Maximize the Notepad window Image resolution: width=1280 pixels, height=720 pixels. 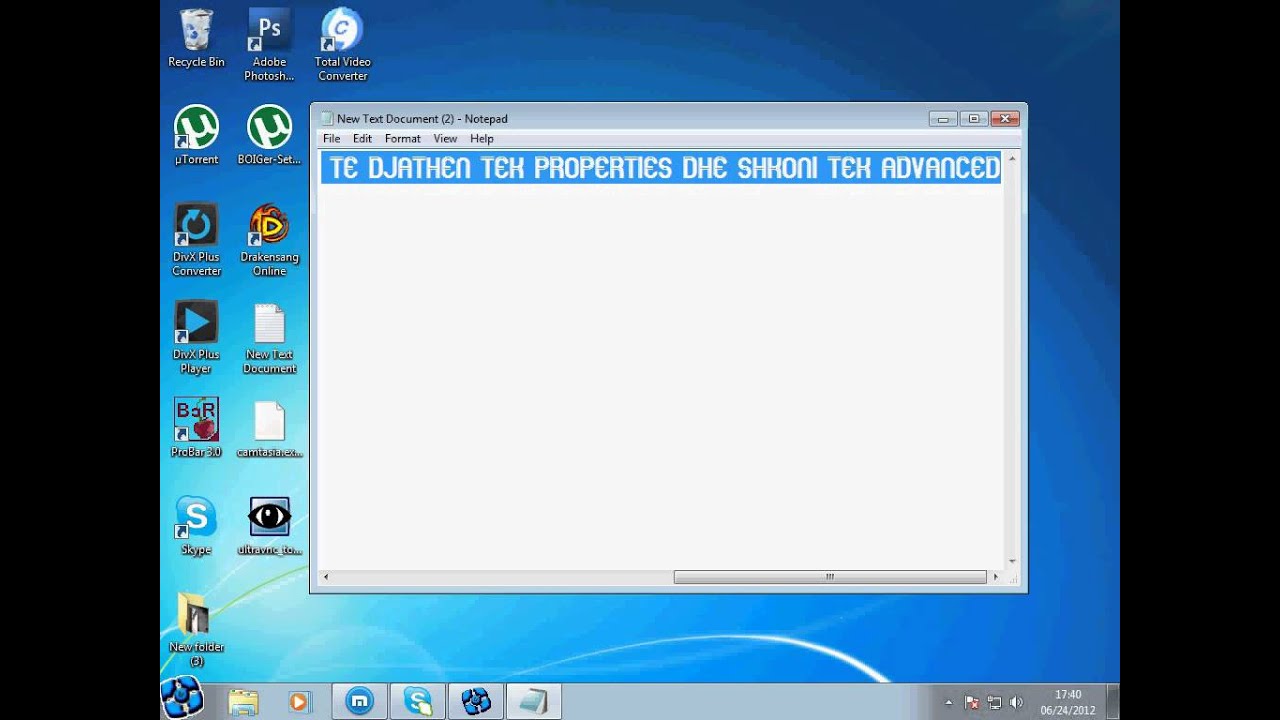tap(973, 118)
